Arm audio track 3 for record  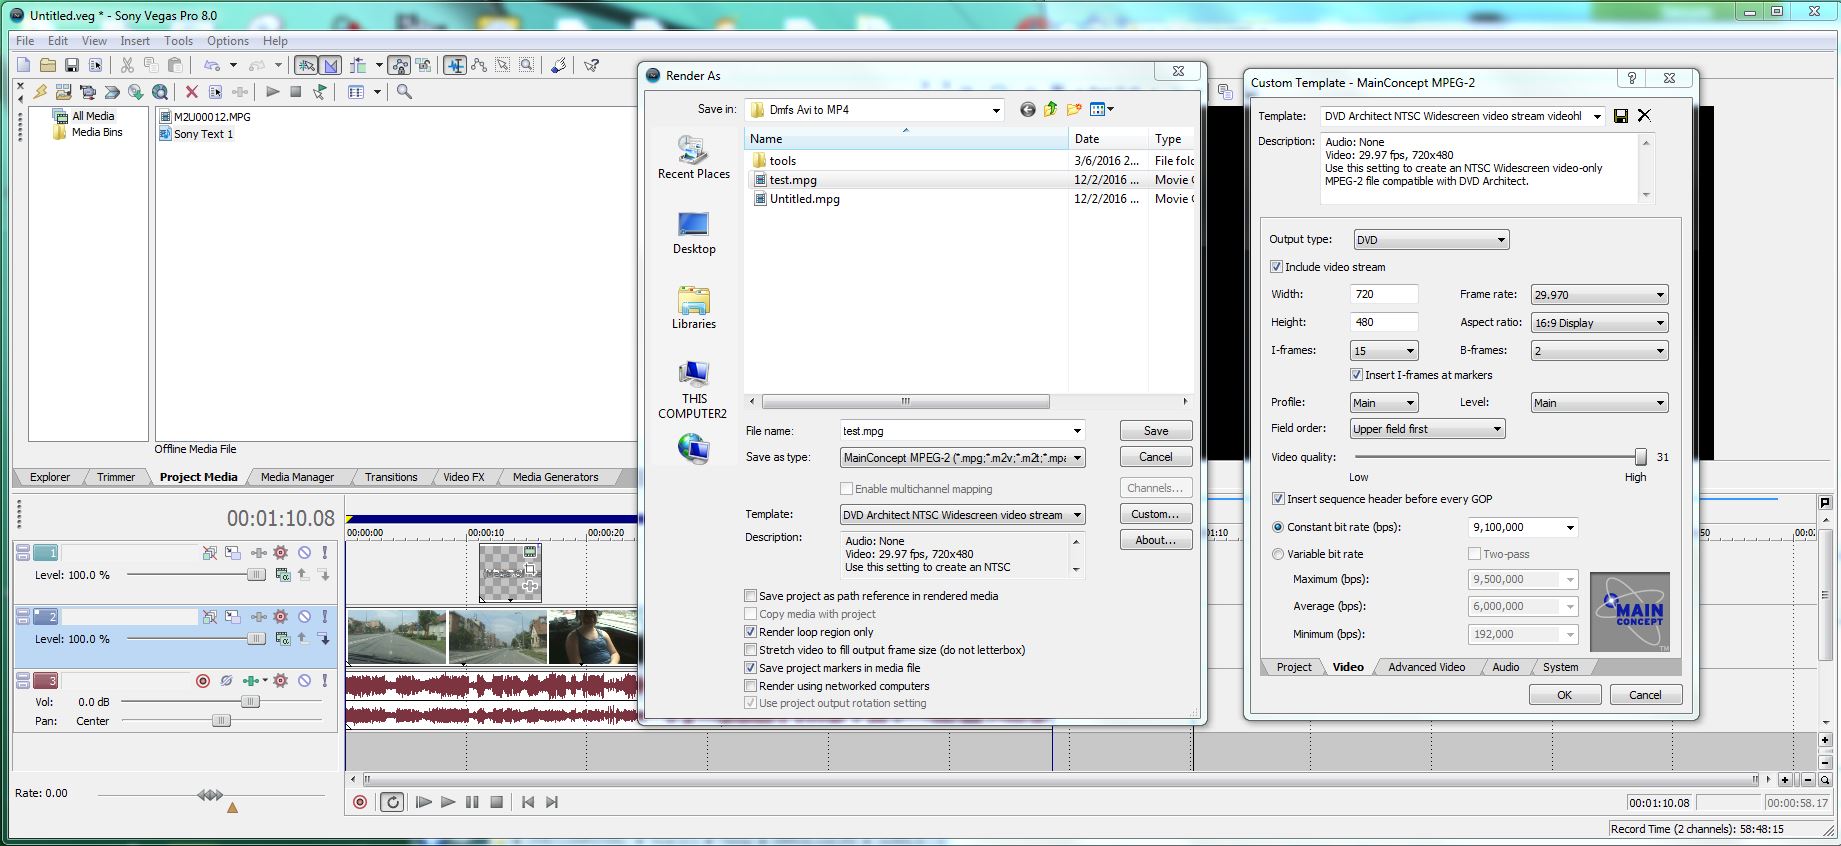(x=203, y=681)
